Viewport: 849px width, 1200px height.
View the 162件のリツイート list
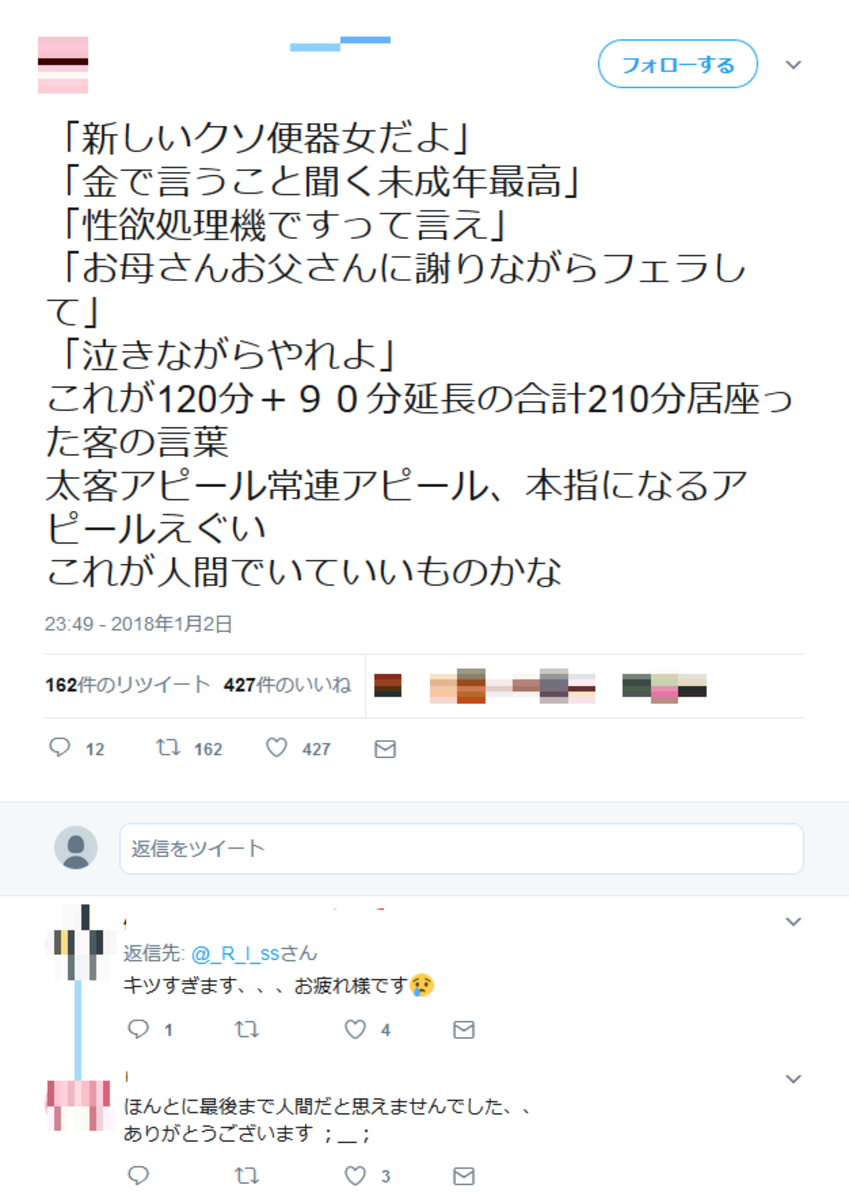click(x=128, y=685)
